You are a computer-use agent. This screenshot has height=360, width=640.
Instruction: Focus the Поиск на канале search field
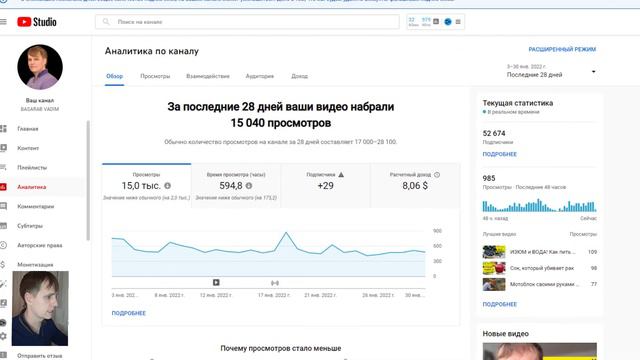click(x=247, y=22)
